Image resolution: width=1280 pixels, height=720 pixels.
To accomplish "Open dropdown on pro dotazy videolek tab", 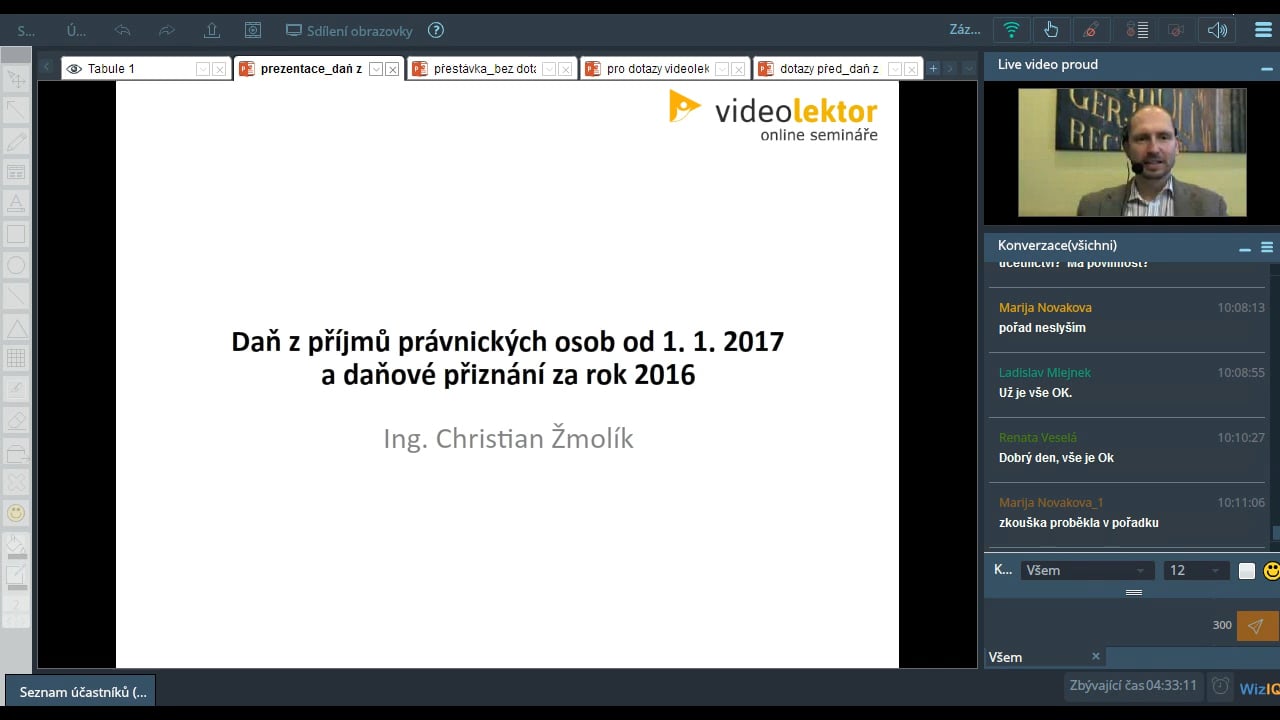I will click(x=722, y=69).
